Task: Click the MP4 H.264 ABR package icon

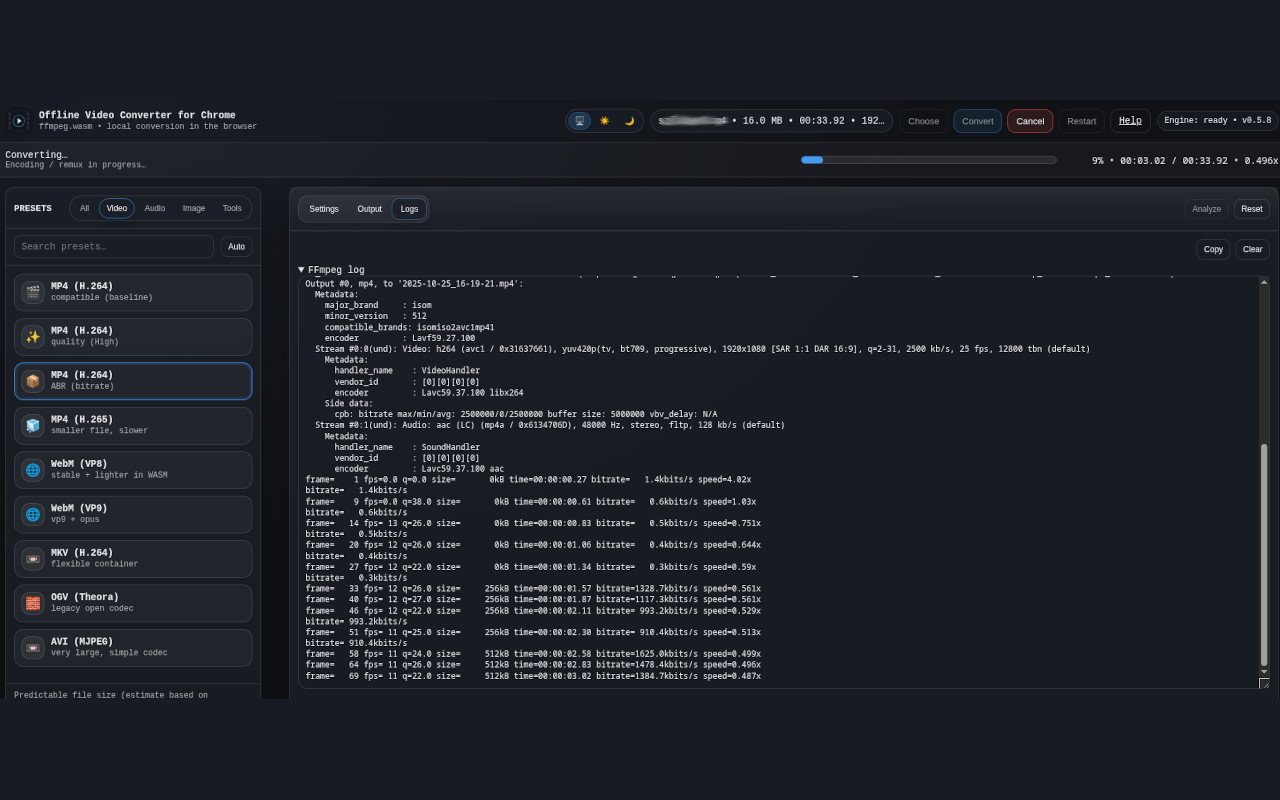Action: [33, 381]
